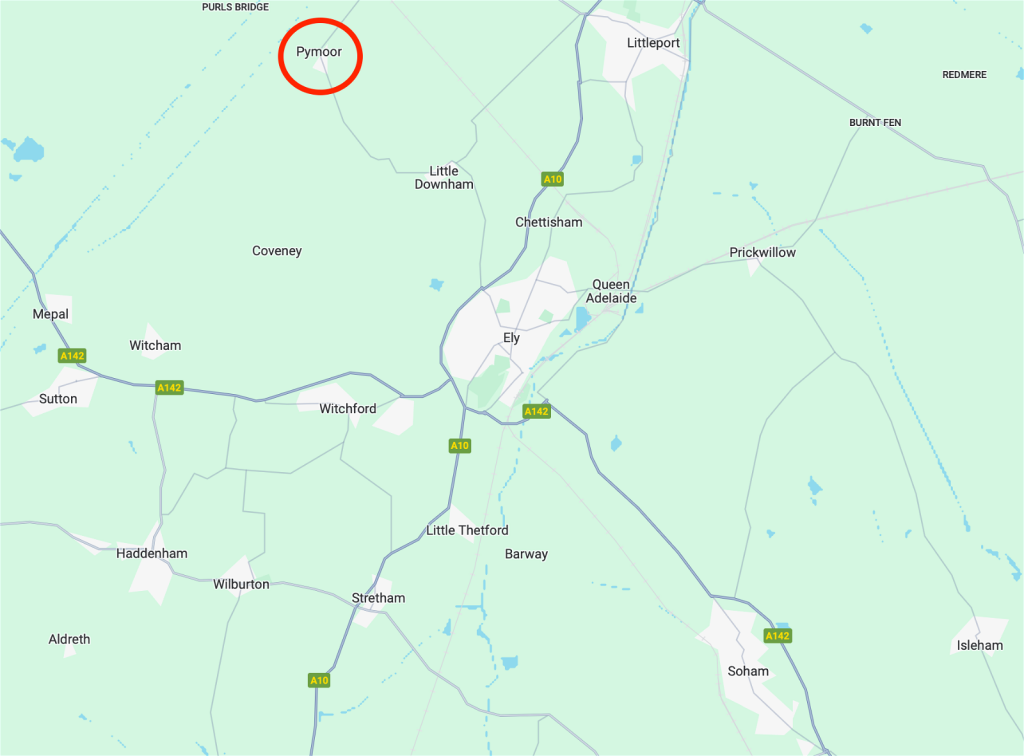Click the Haddenham village label

click(152, 554)
